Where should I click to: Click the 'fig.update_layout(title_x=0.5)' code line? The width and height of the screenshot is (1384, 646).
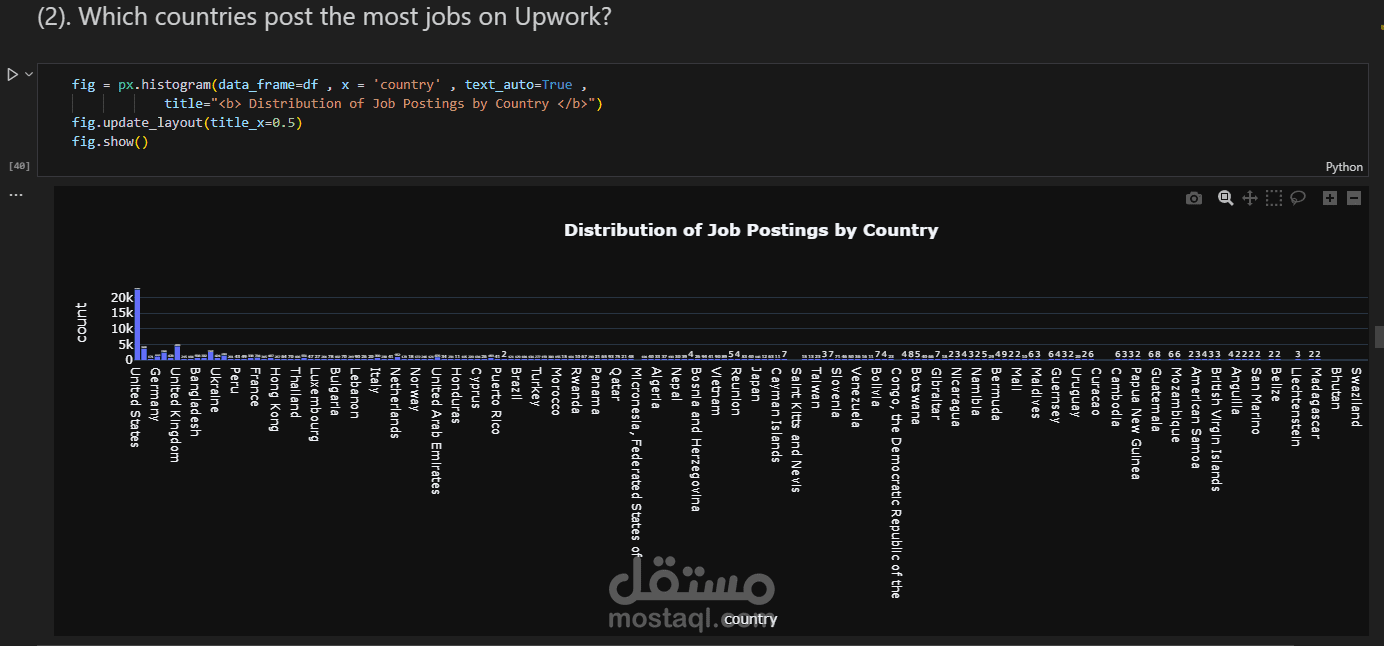coord(187,123)
